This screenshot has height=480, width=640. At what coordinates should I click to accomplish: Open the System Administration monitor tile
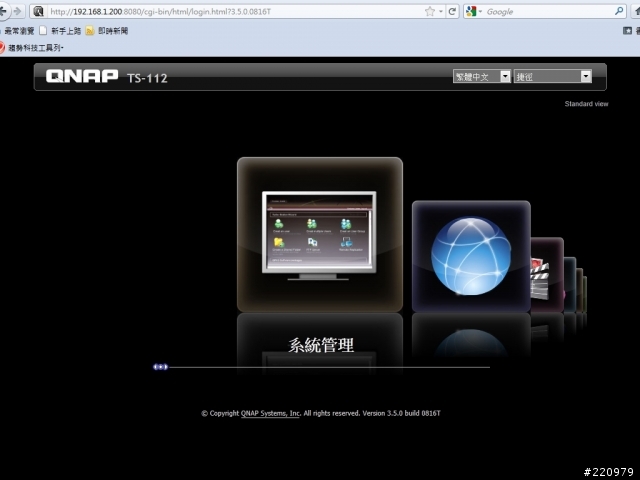click(320, 235)
